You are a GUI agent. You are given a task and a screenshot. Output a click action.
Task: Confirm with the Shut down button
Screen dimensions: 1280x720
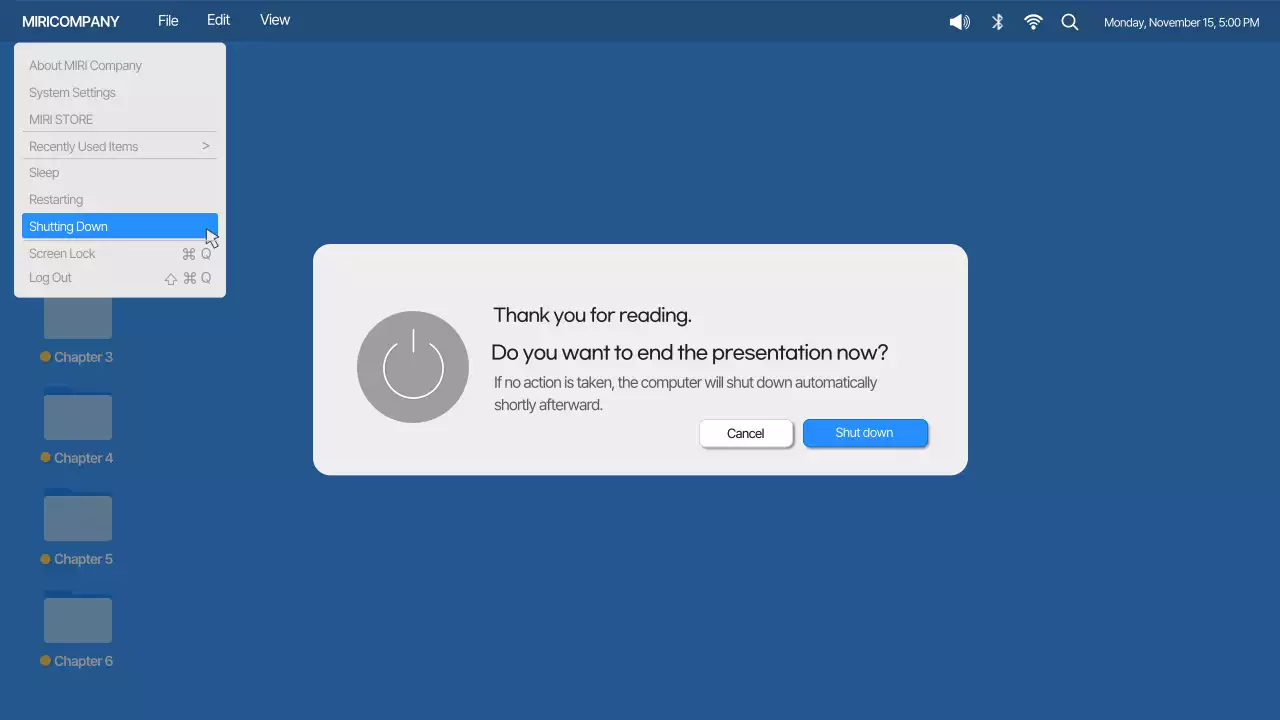pyautogui.click(x=865, y=433)
